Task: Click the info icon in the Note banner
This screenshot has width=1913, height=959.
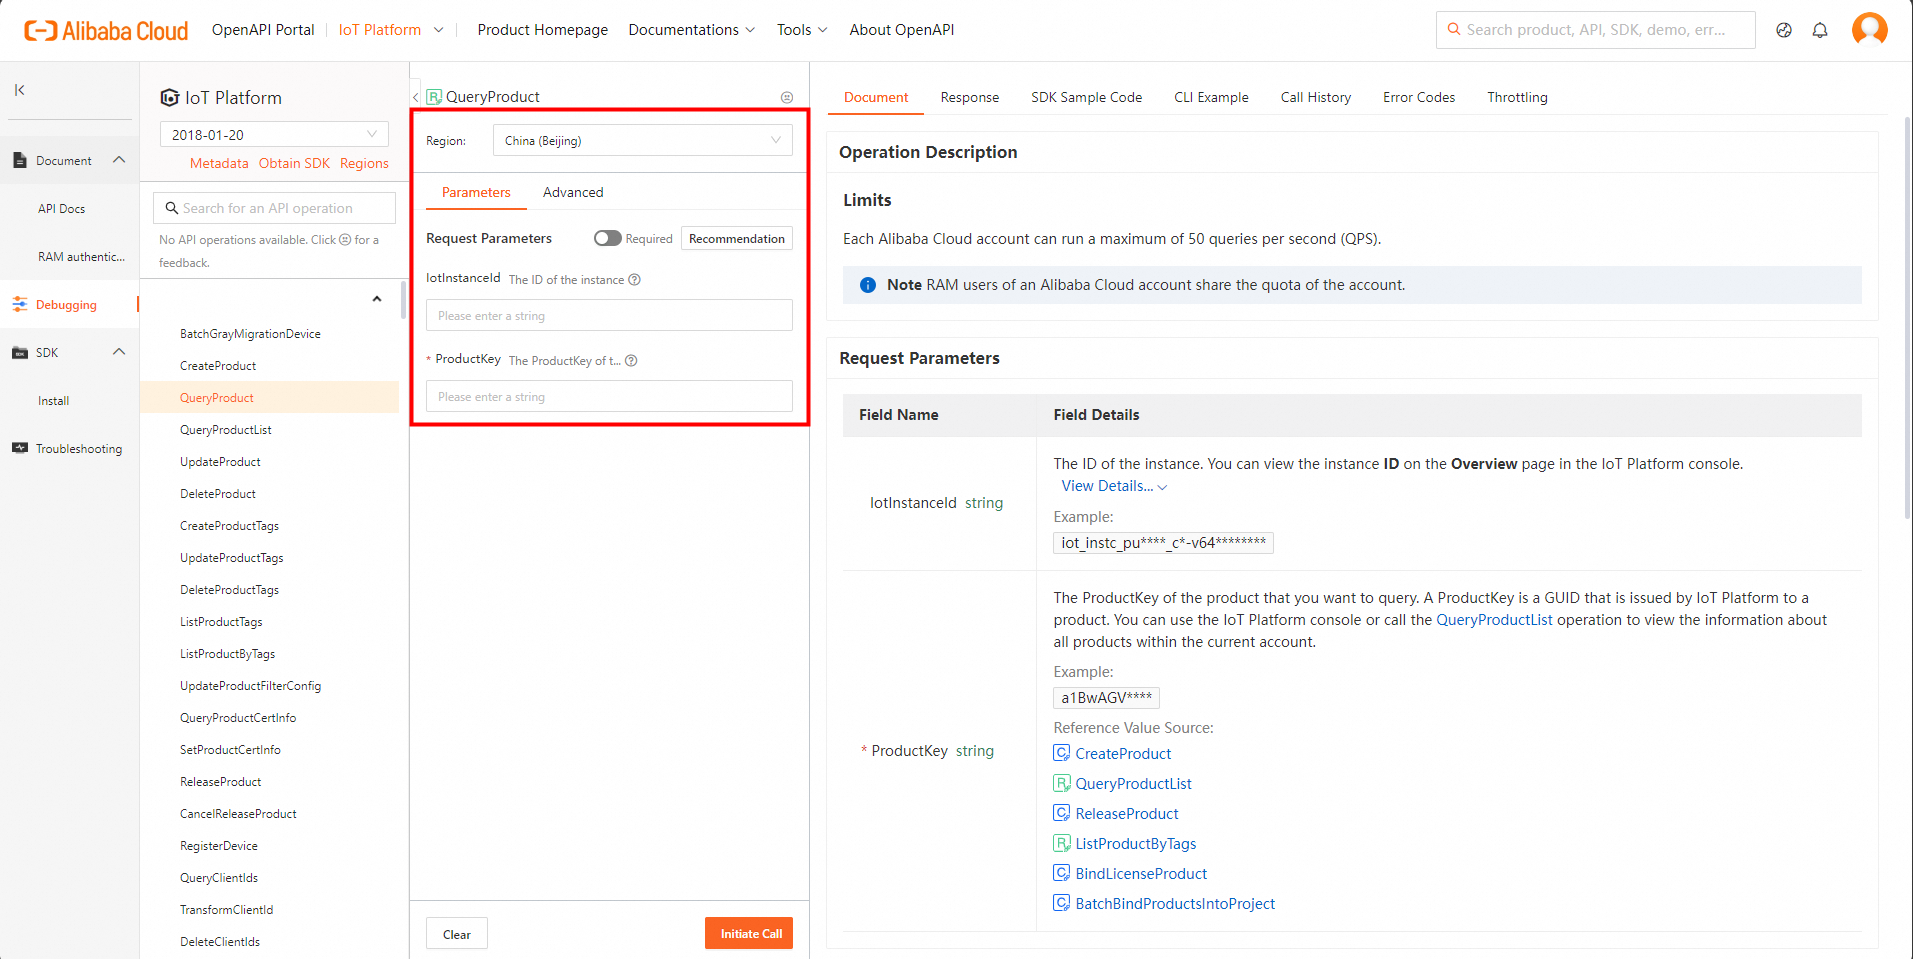Action: click(x=868, y=285)
